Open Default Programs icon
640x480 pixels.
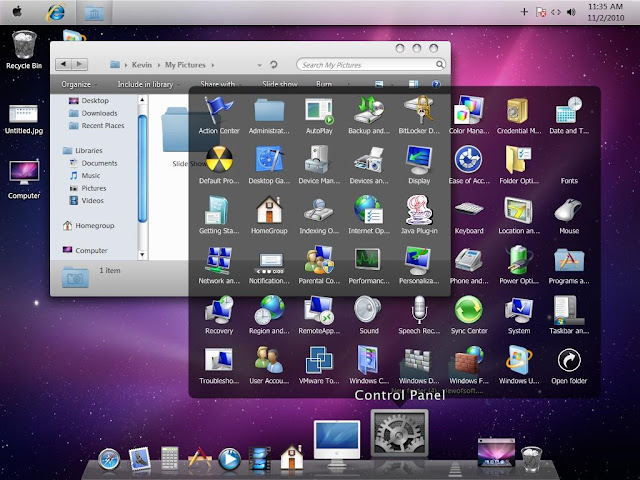coord(219,160)
